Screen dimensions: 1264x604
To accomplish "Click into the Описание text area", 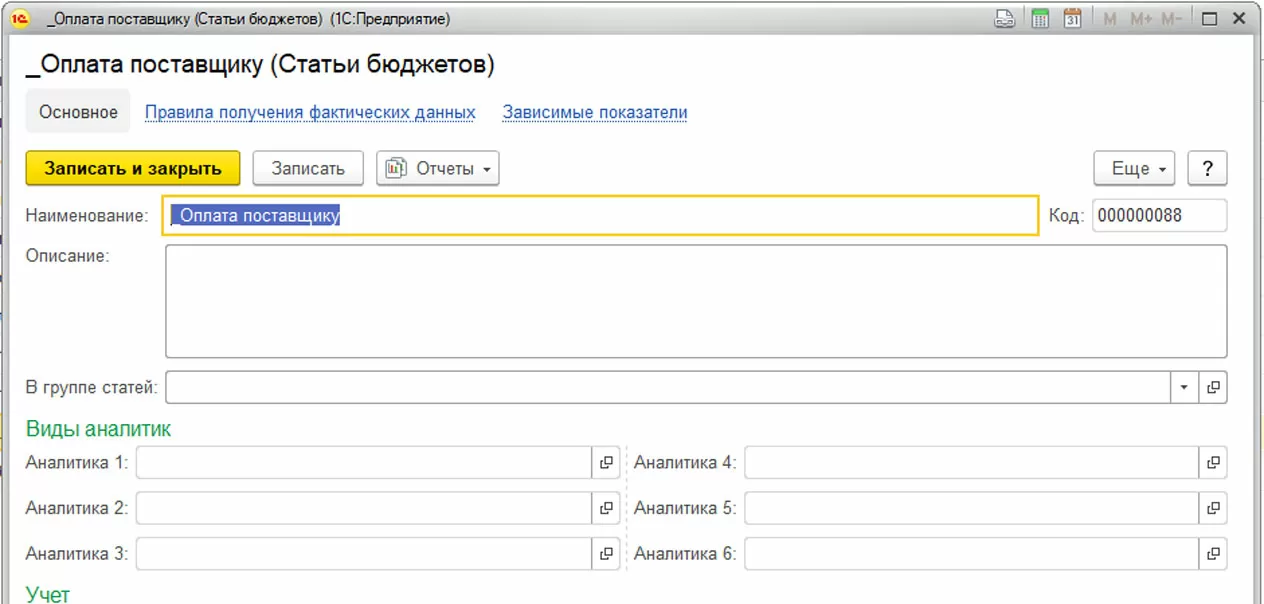I will tap(696, 301).
